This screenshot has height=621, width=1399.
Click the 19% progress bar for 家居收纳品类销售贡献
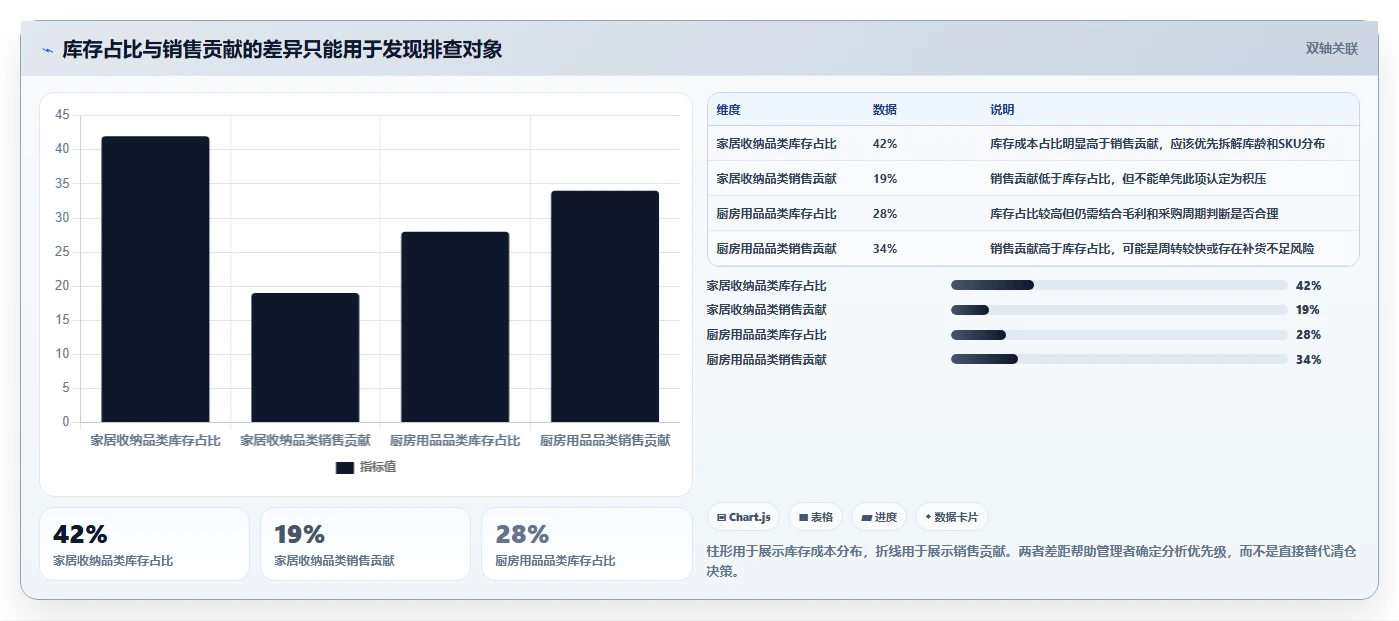pyautogui.click(x=1119, y=310)
